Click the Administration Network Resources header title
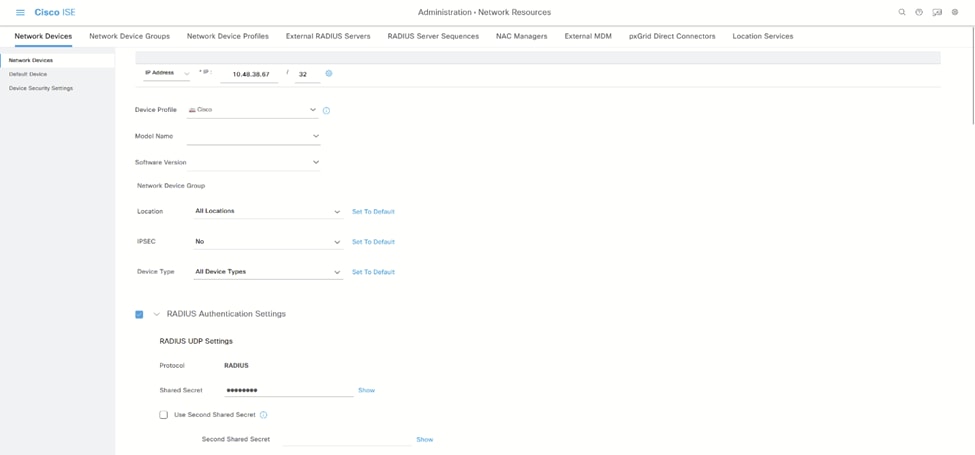Image resolution: width=975 pixels, height=455 pixels. [x=484, y=12]
